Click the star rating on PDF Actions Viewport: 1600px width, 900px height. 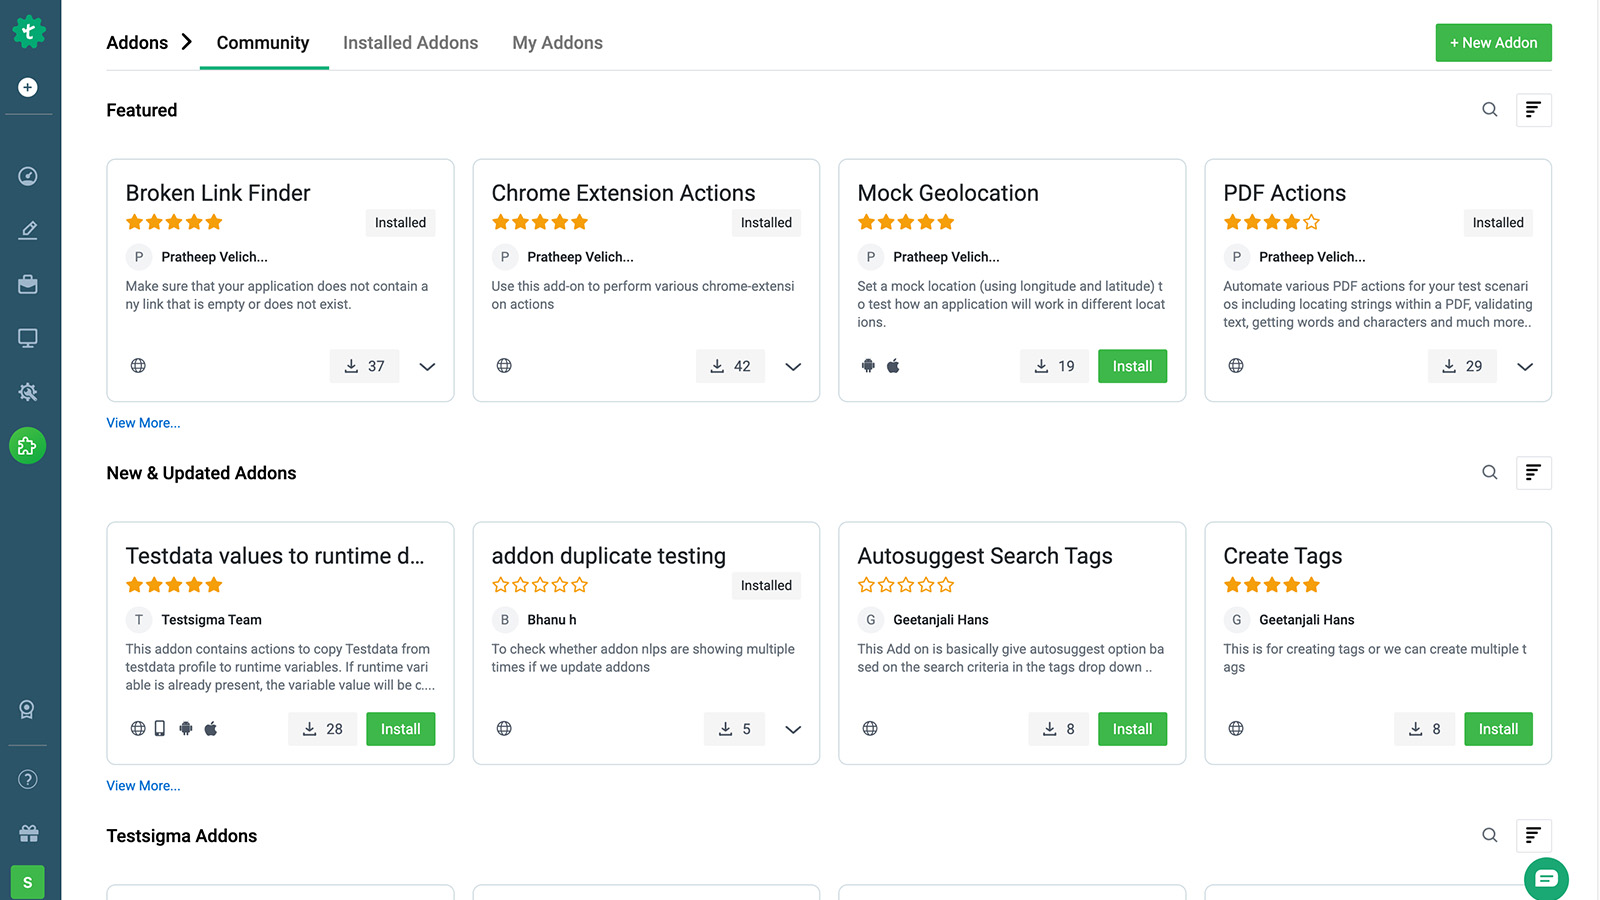1272,222
